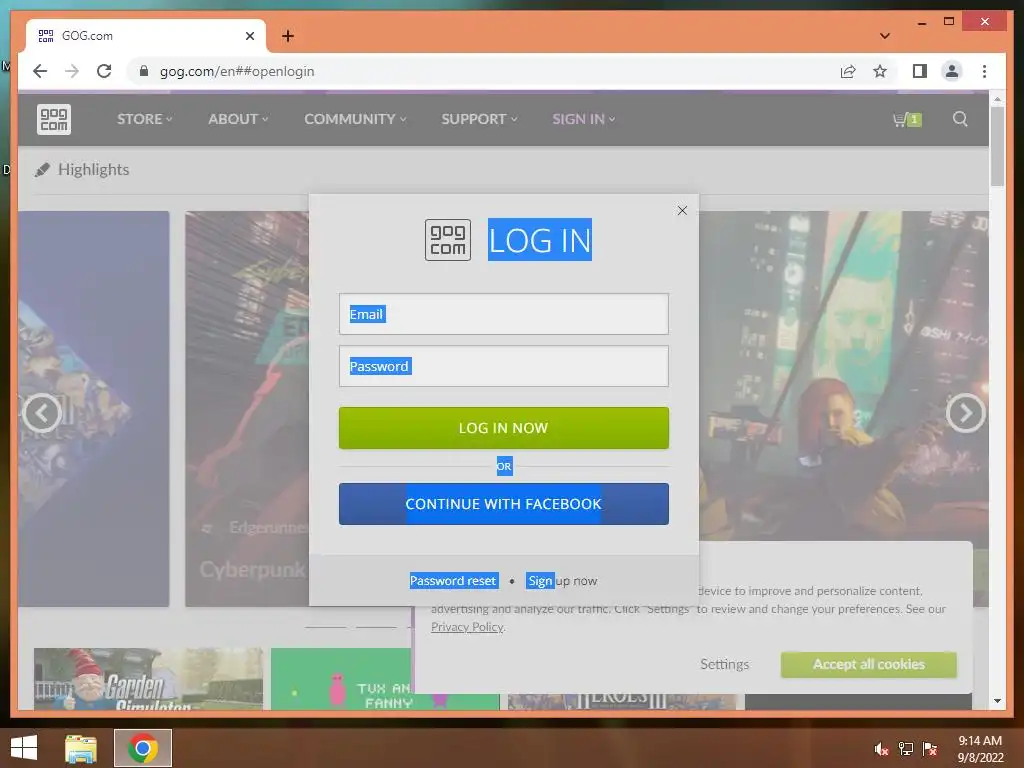The width and height of the screenshot is (1024, 768).
Task: Click the search magnifier icon in the site header
Action: pos(960,119)
